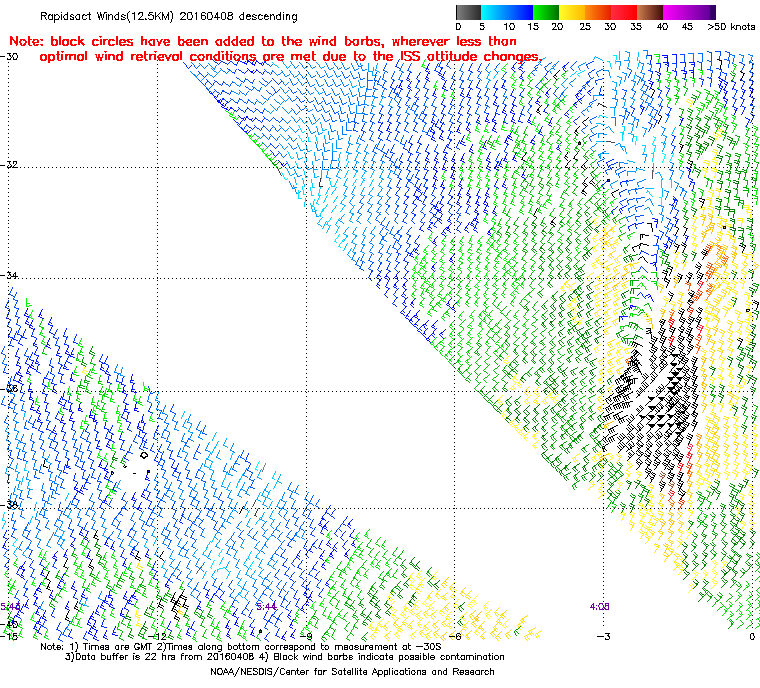
Task: Click the gray 0-5 knots legend segment
Action: pos(469,12)
